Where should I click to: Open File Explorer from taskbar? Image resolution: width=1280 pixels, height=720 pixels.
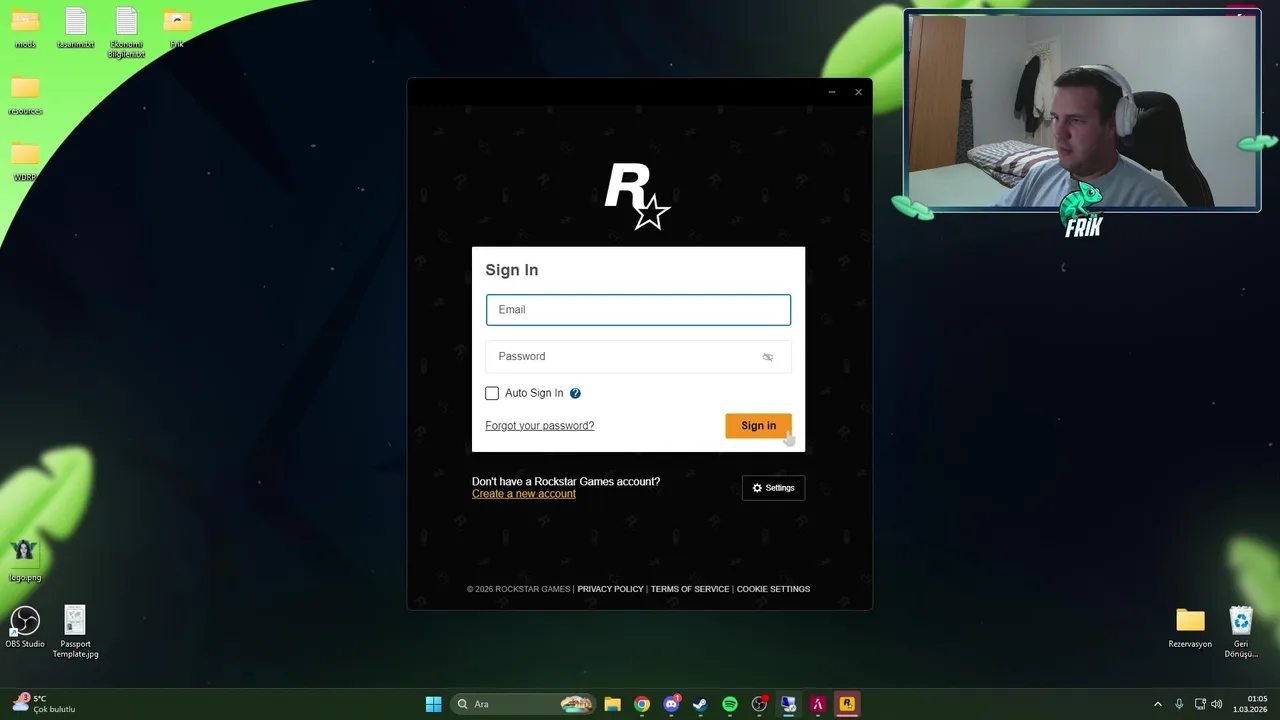pos(612,704)
